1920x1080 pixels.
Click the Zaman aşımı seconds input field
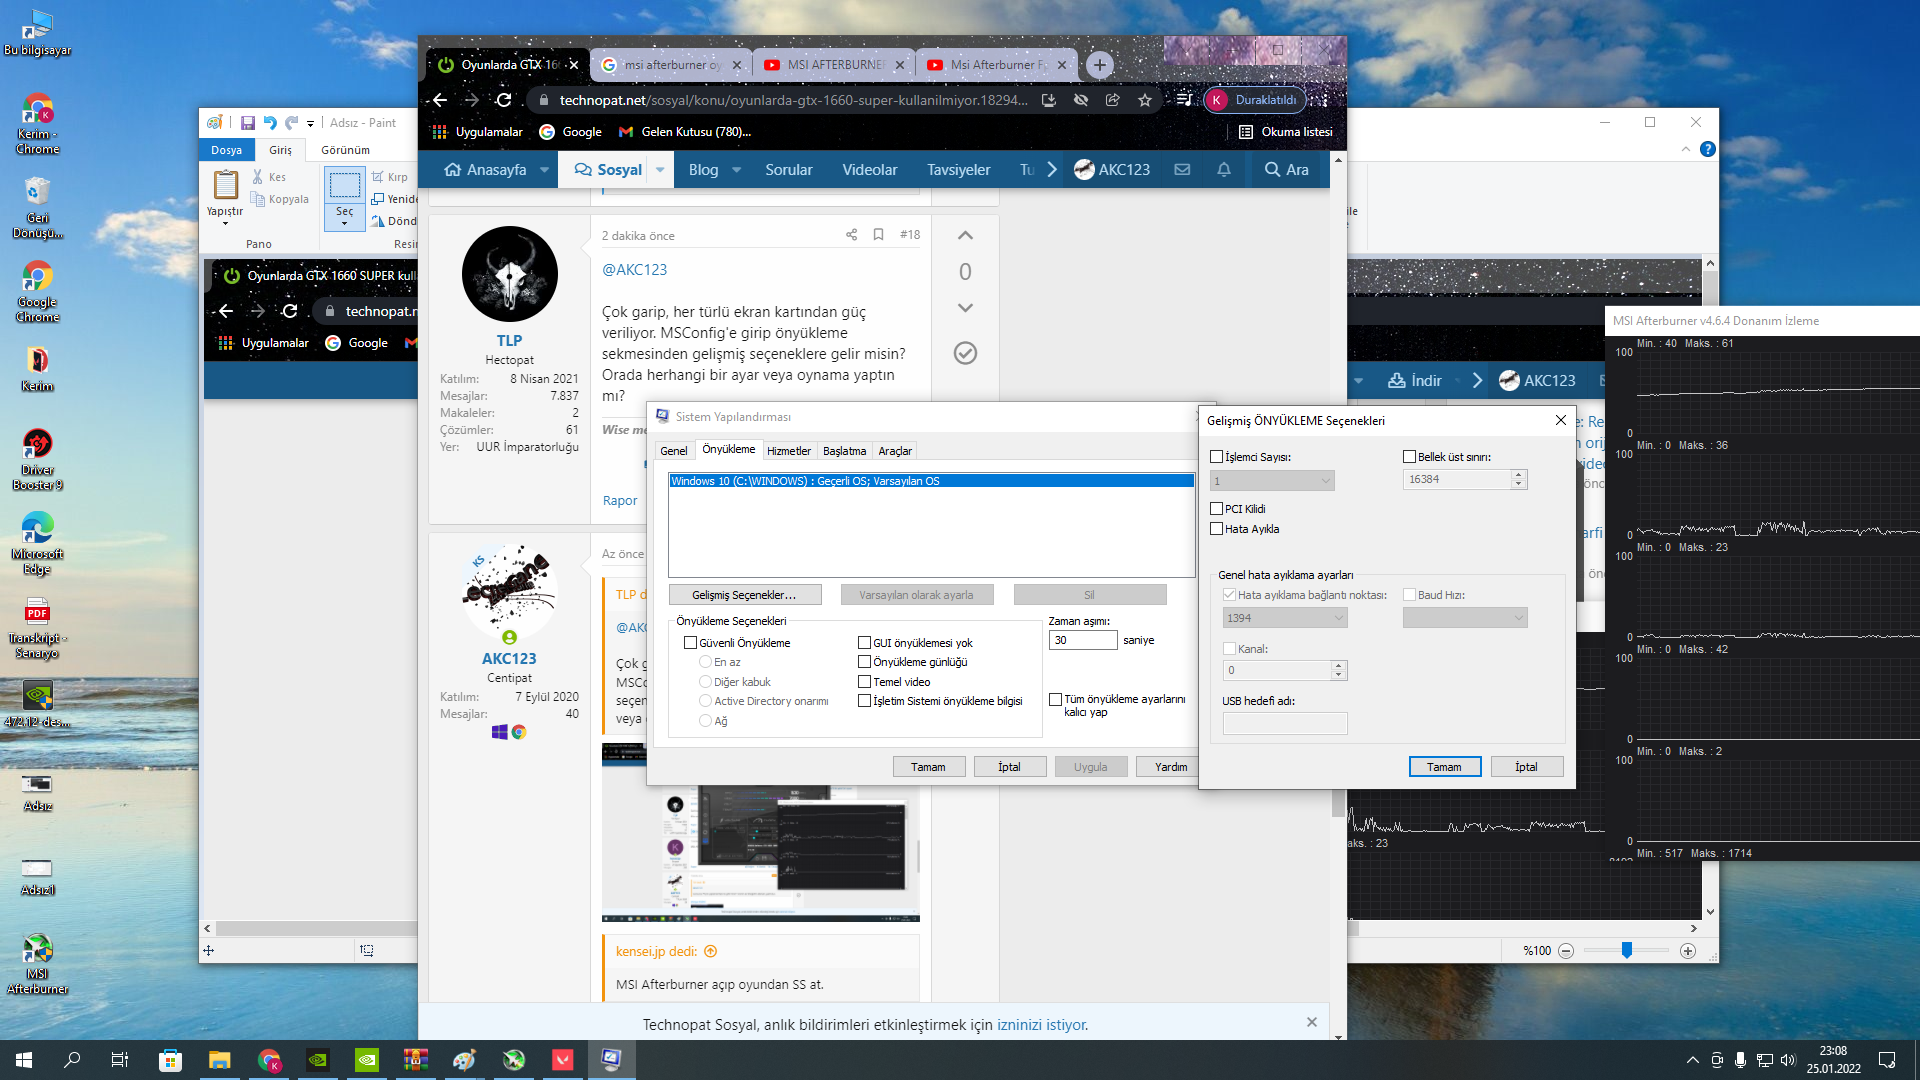pos(1082,640)
